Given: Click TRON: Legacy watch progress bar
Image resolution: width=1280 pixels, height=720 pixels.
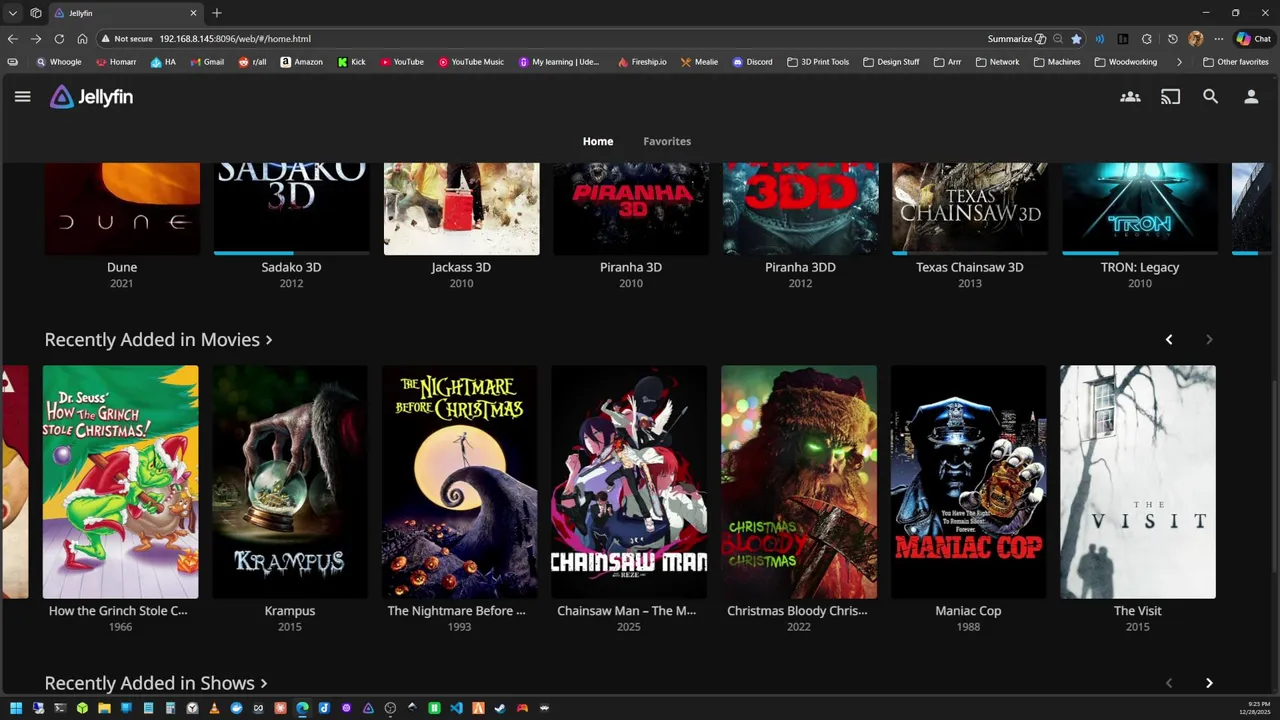Looking at the screenshot, I should tap(1140, 253).
